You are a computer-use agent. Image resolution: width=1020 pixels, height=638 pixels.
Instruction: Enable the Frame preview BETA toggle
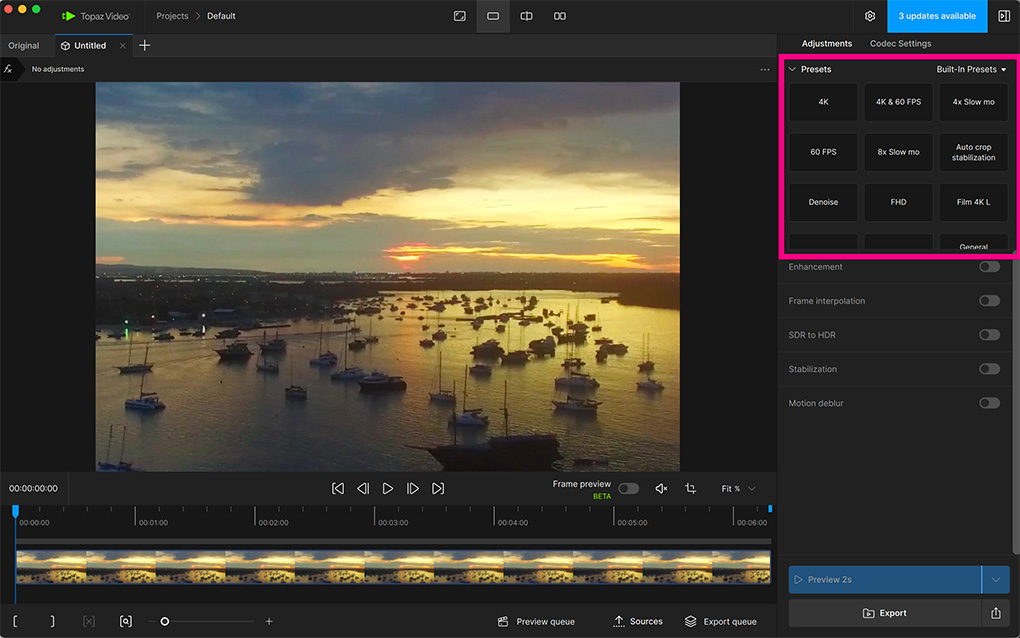click(x=628, y=488)
